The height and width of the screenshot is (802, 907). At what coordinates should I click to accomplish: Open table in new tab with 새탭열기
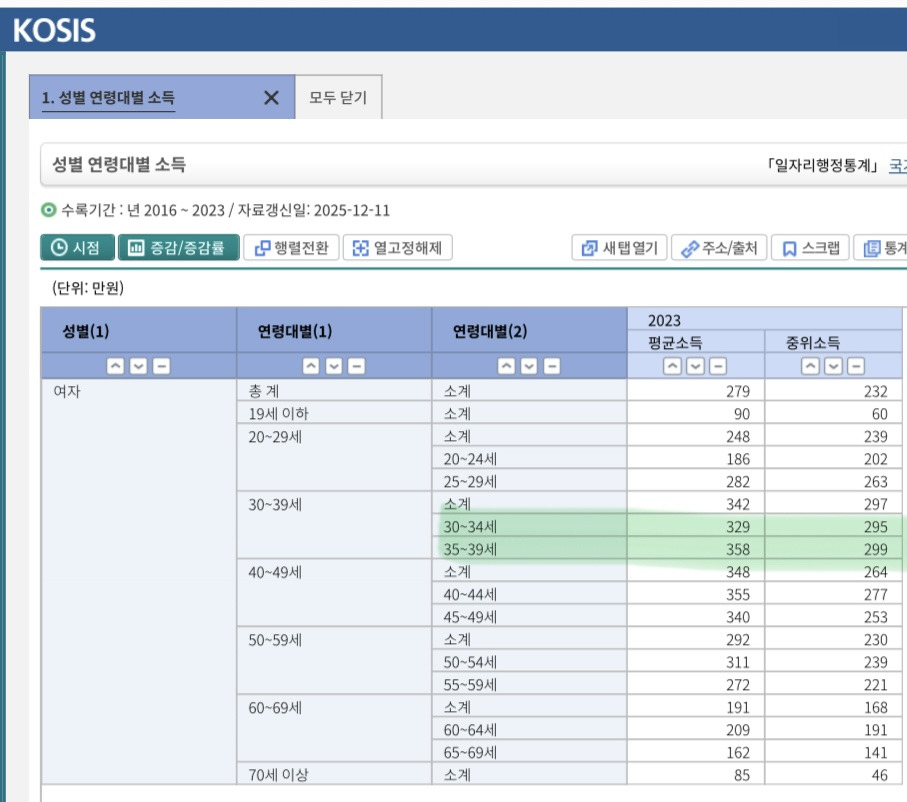point(620,248)
